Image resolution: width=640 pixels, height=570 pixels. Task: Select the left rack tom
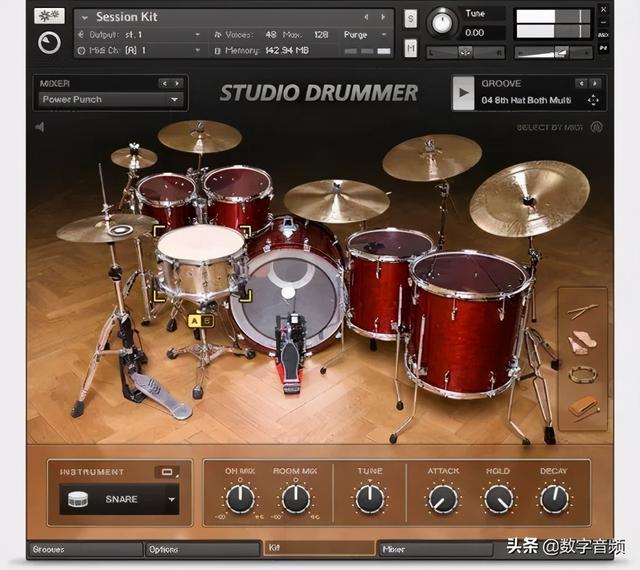[x=166, y=200]
